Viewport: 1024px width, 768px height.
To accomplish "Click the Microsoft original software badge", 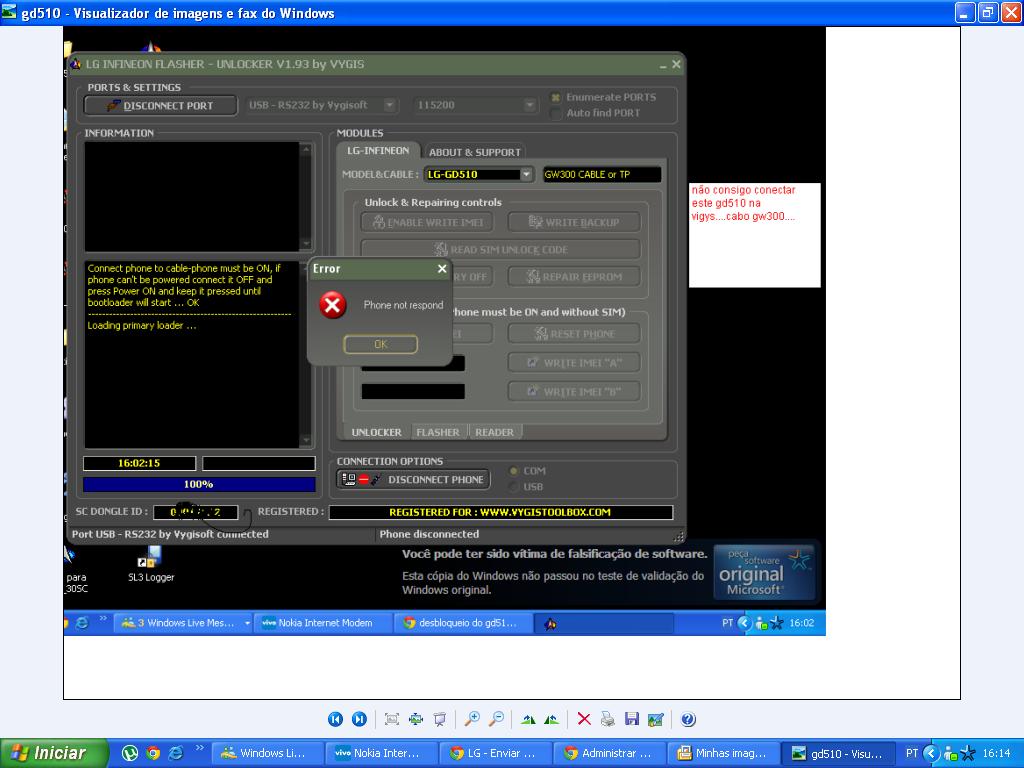I will click(x=764, y=572).
